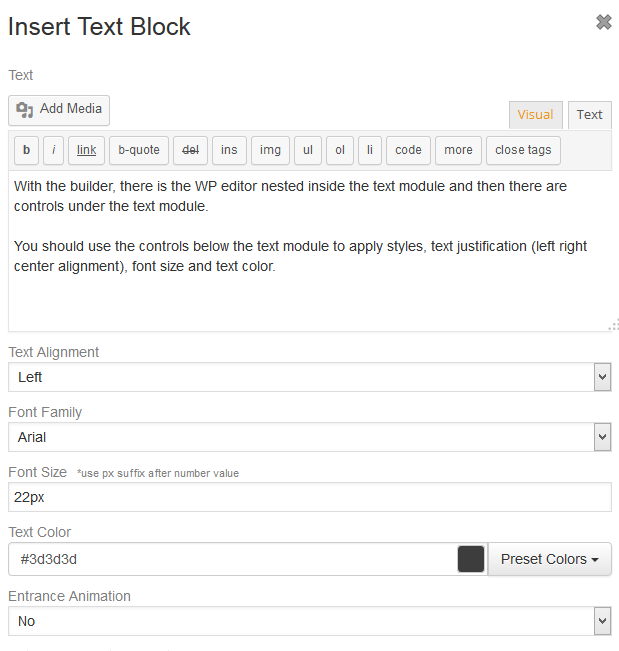Screen dimensions: 619x651
Task: Click the dark gray color swatch
Action: 471,559
